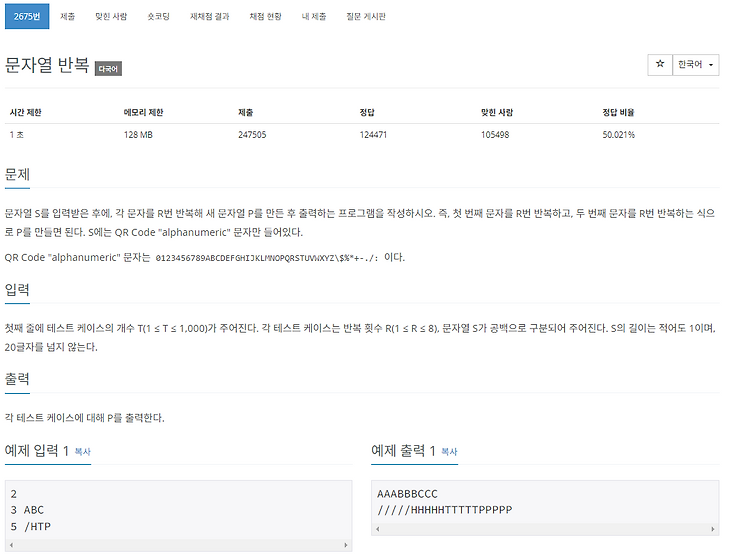Click right scroll arrow of sample input box
750x558 pixels.
point(345,545)
